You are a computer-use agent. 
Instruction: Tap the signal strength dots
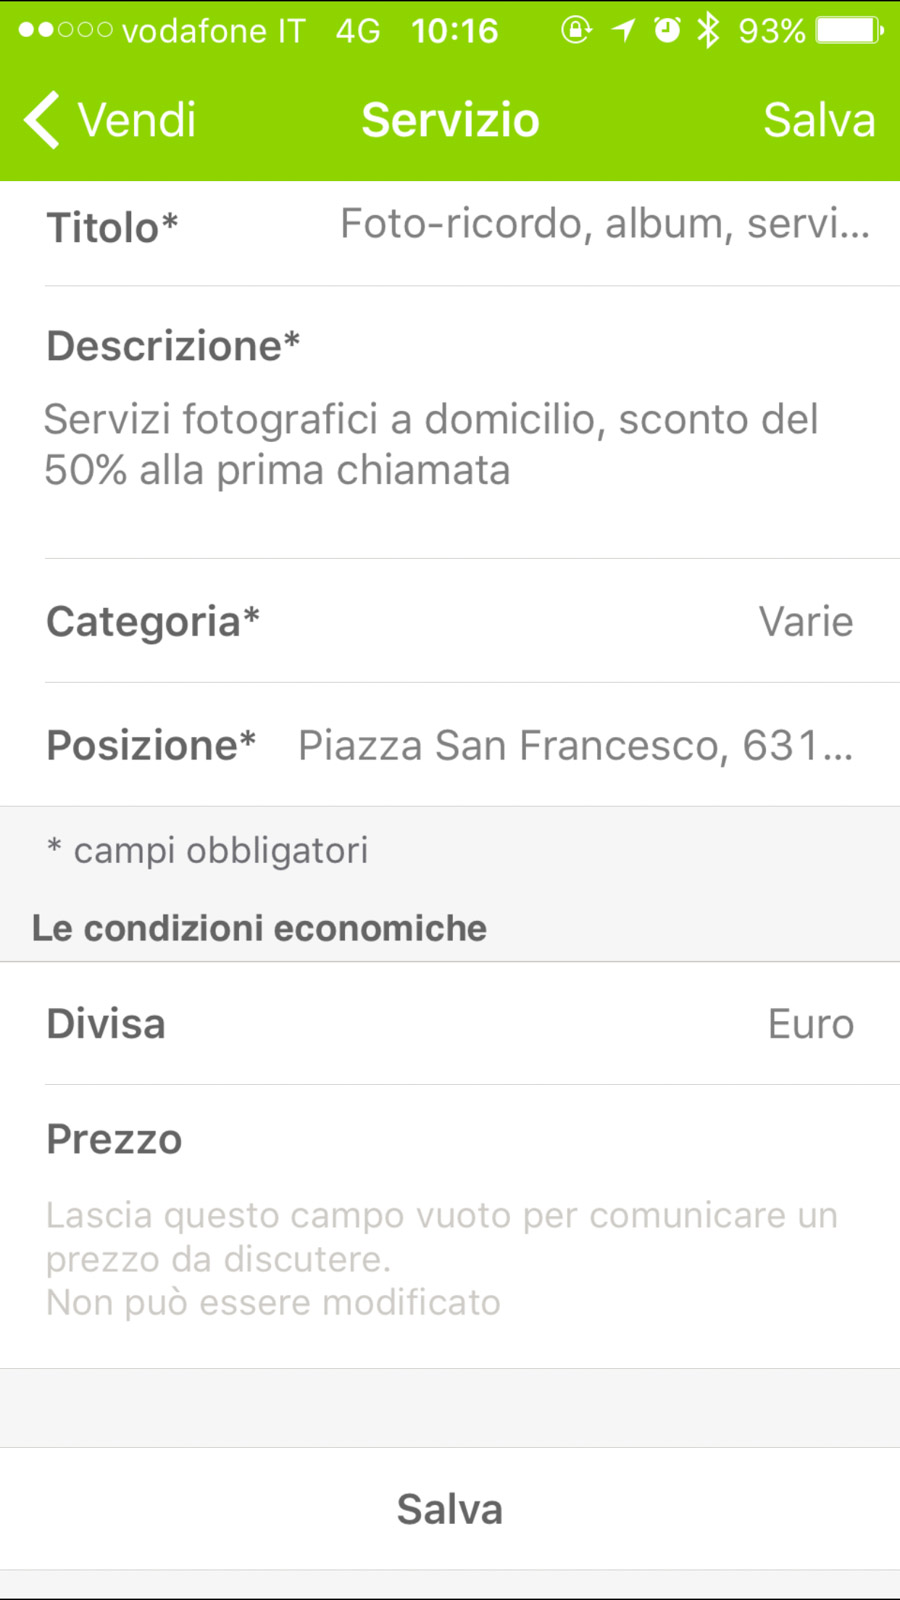click(65, 30)
